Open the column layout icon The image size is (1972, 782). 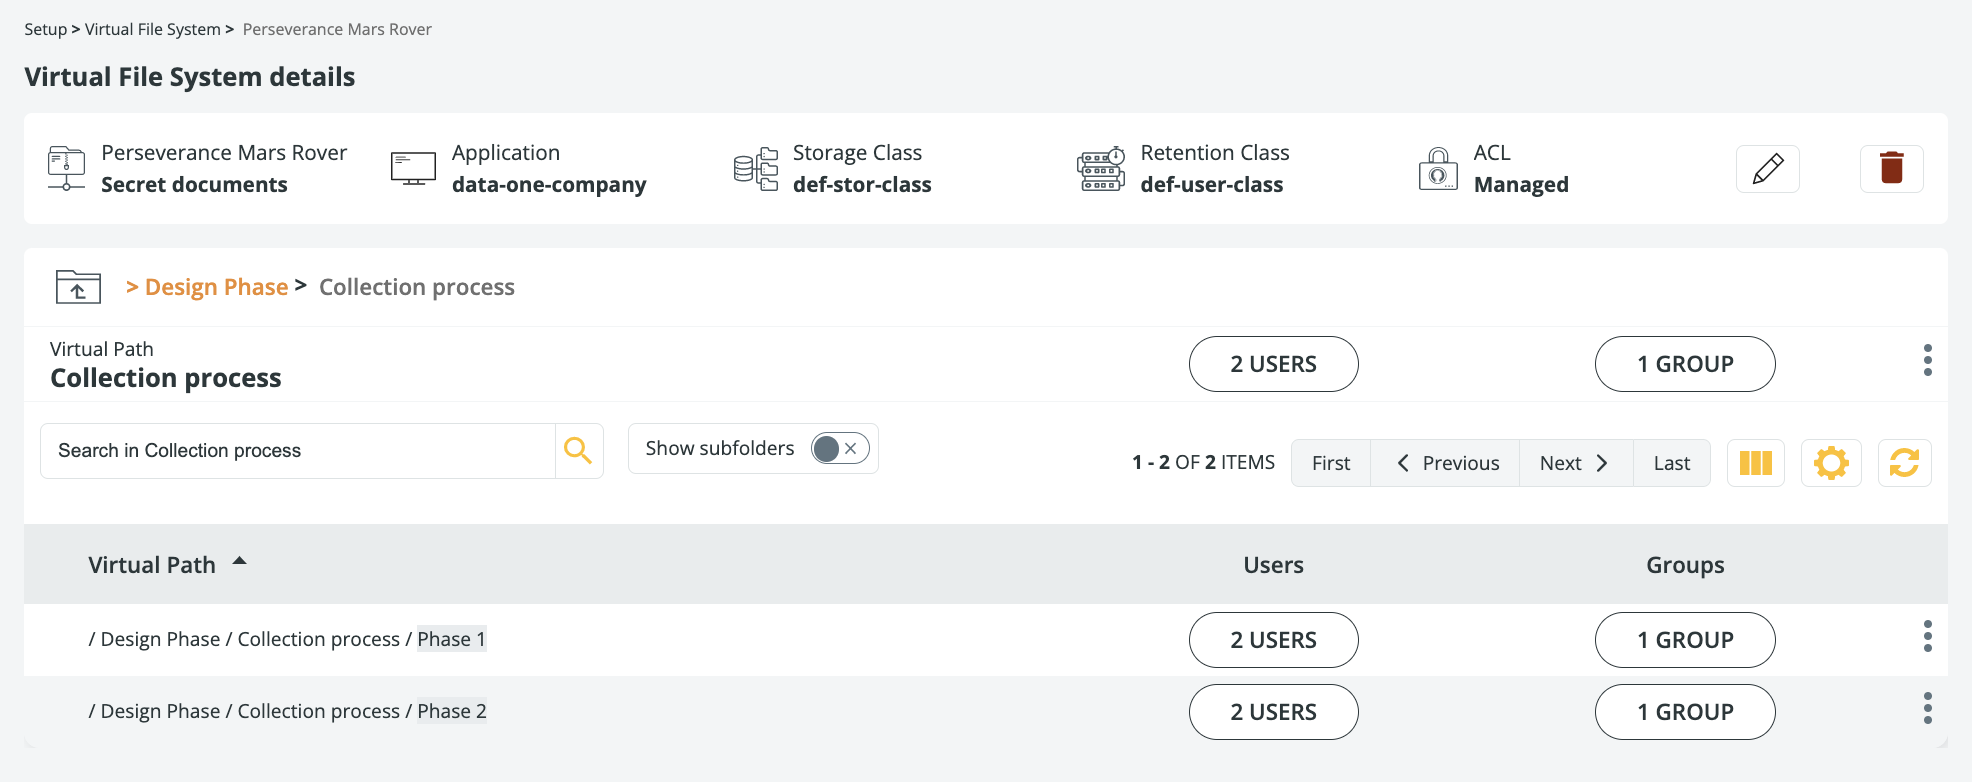click(1755, 463)
